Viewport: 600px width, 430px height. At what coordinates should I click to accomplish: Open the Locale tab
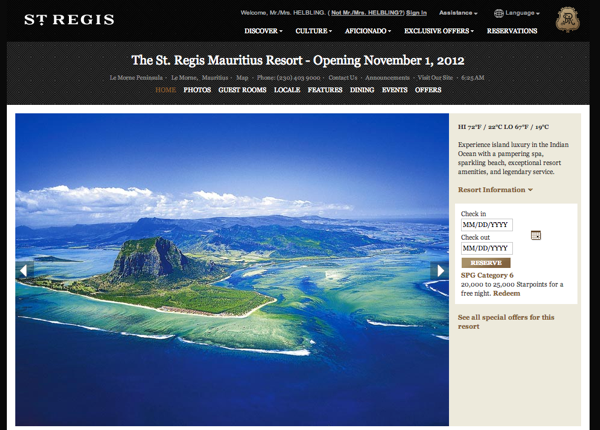click(x=287, y=90)
